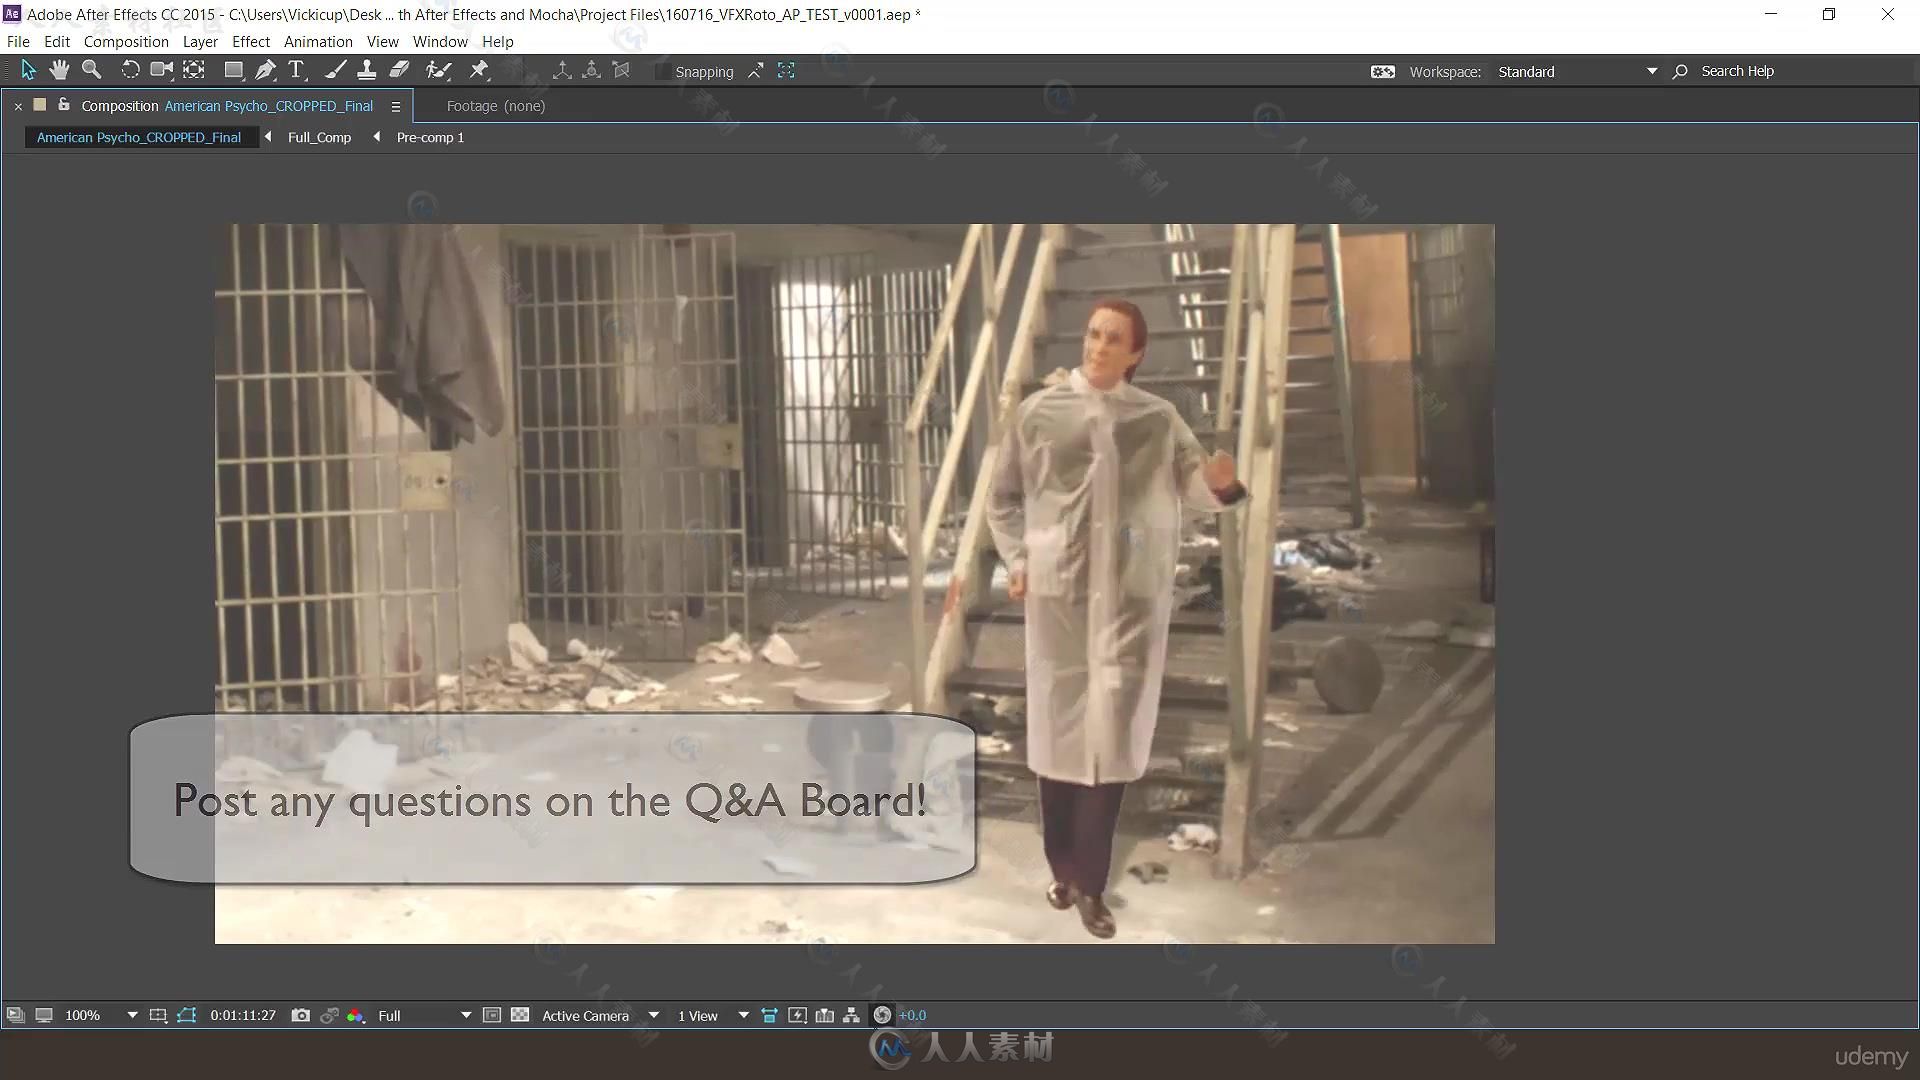Toggle Pixel Aspect Ratio Correction

tap(769, 1015)
